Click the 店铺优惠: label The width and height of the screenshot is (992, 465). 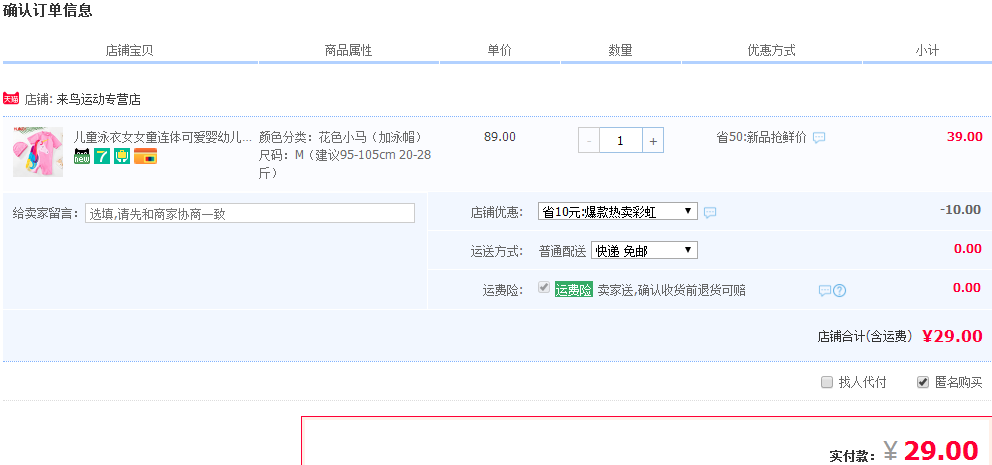[497, 213]
